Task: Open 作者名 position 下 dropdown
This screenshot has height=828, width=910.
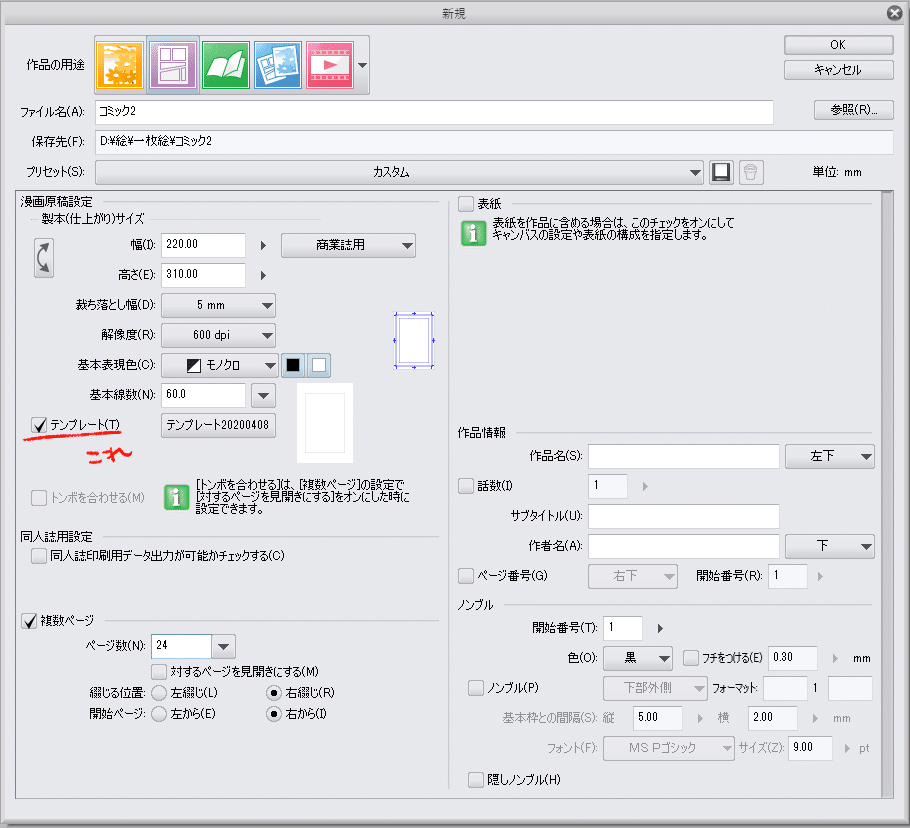Action: [x=829, y=546]
